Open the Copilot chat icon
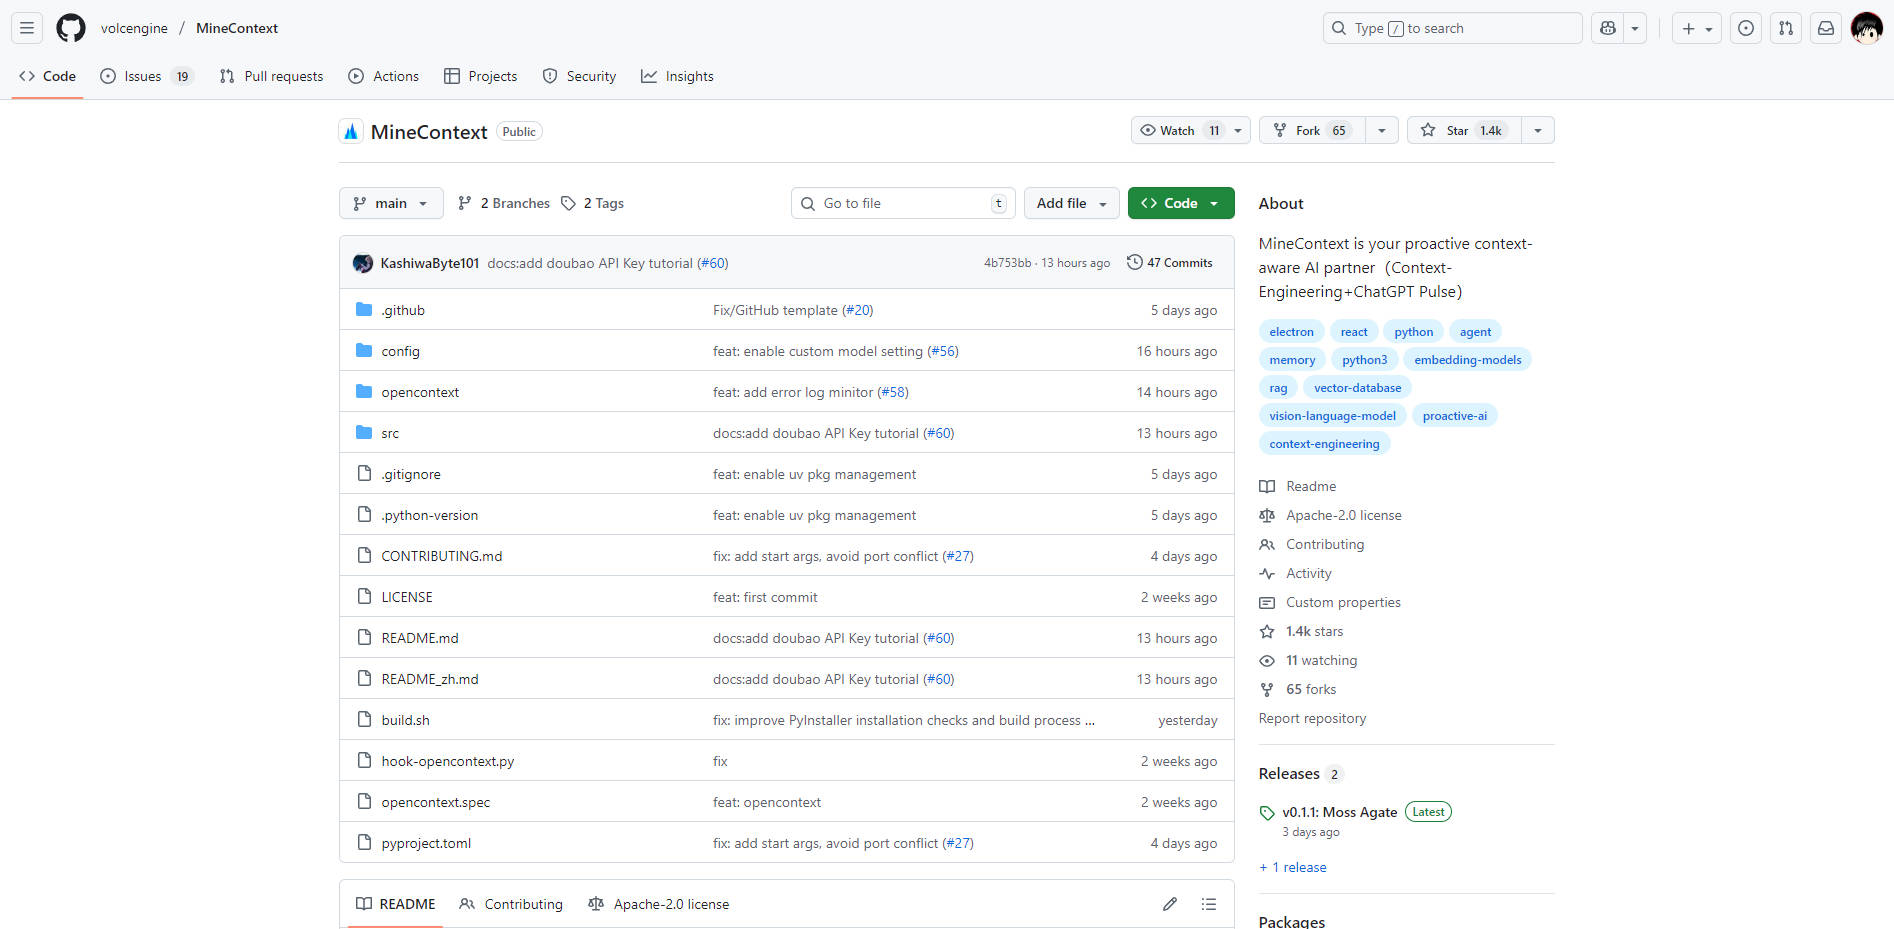Viewport: 1894px width, 929px height. tap(1608, 28)
